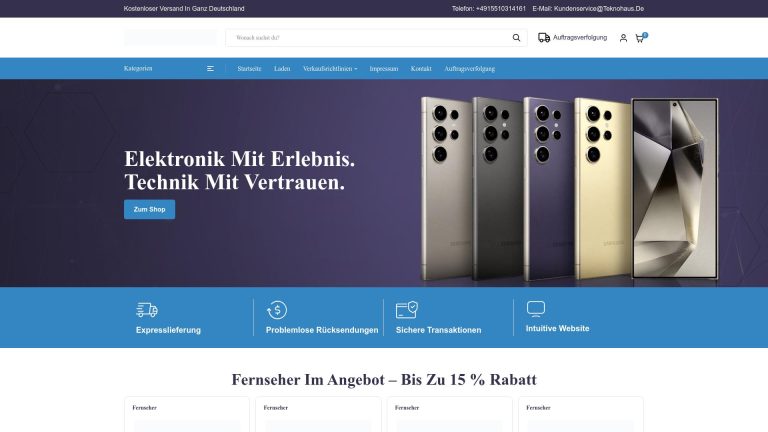This screenshot has width=768, height=432.
Task: Expand the Kategorien menu
Action: [138, 69]
